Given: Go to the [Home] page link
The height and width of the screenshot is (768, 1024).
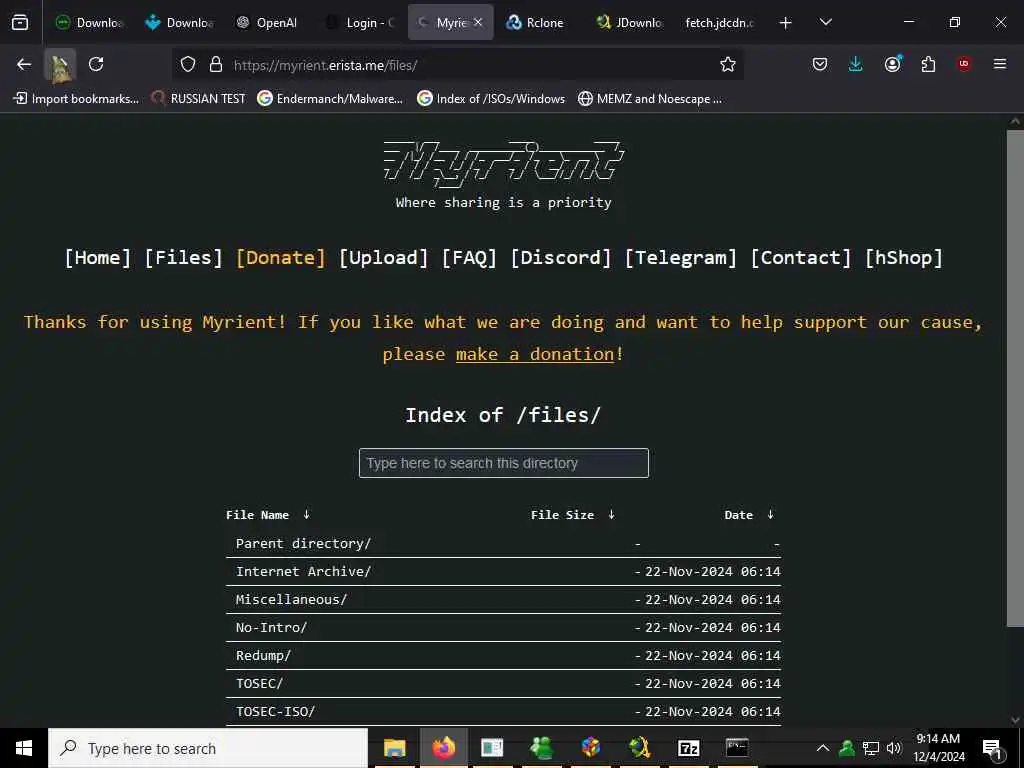Looking at the screenshot, I should pos(97,257).
